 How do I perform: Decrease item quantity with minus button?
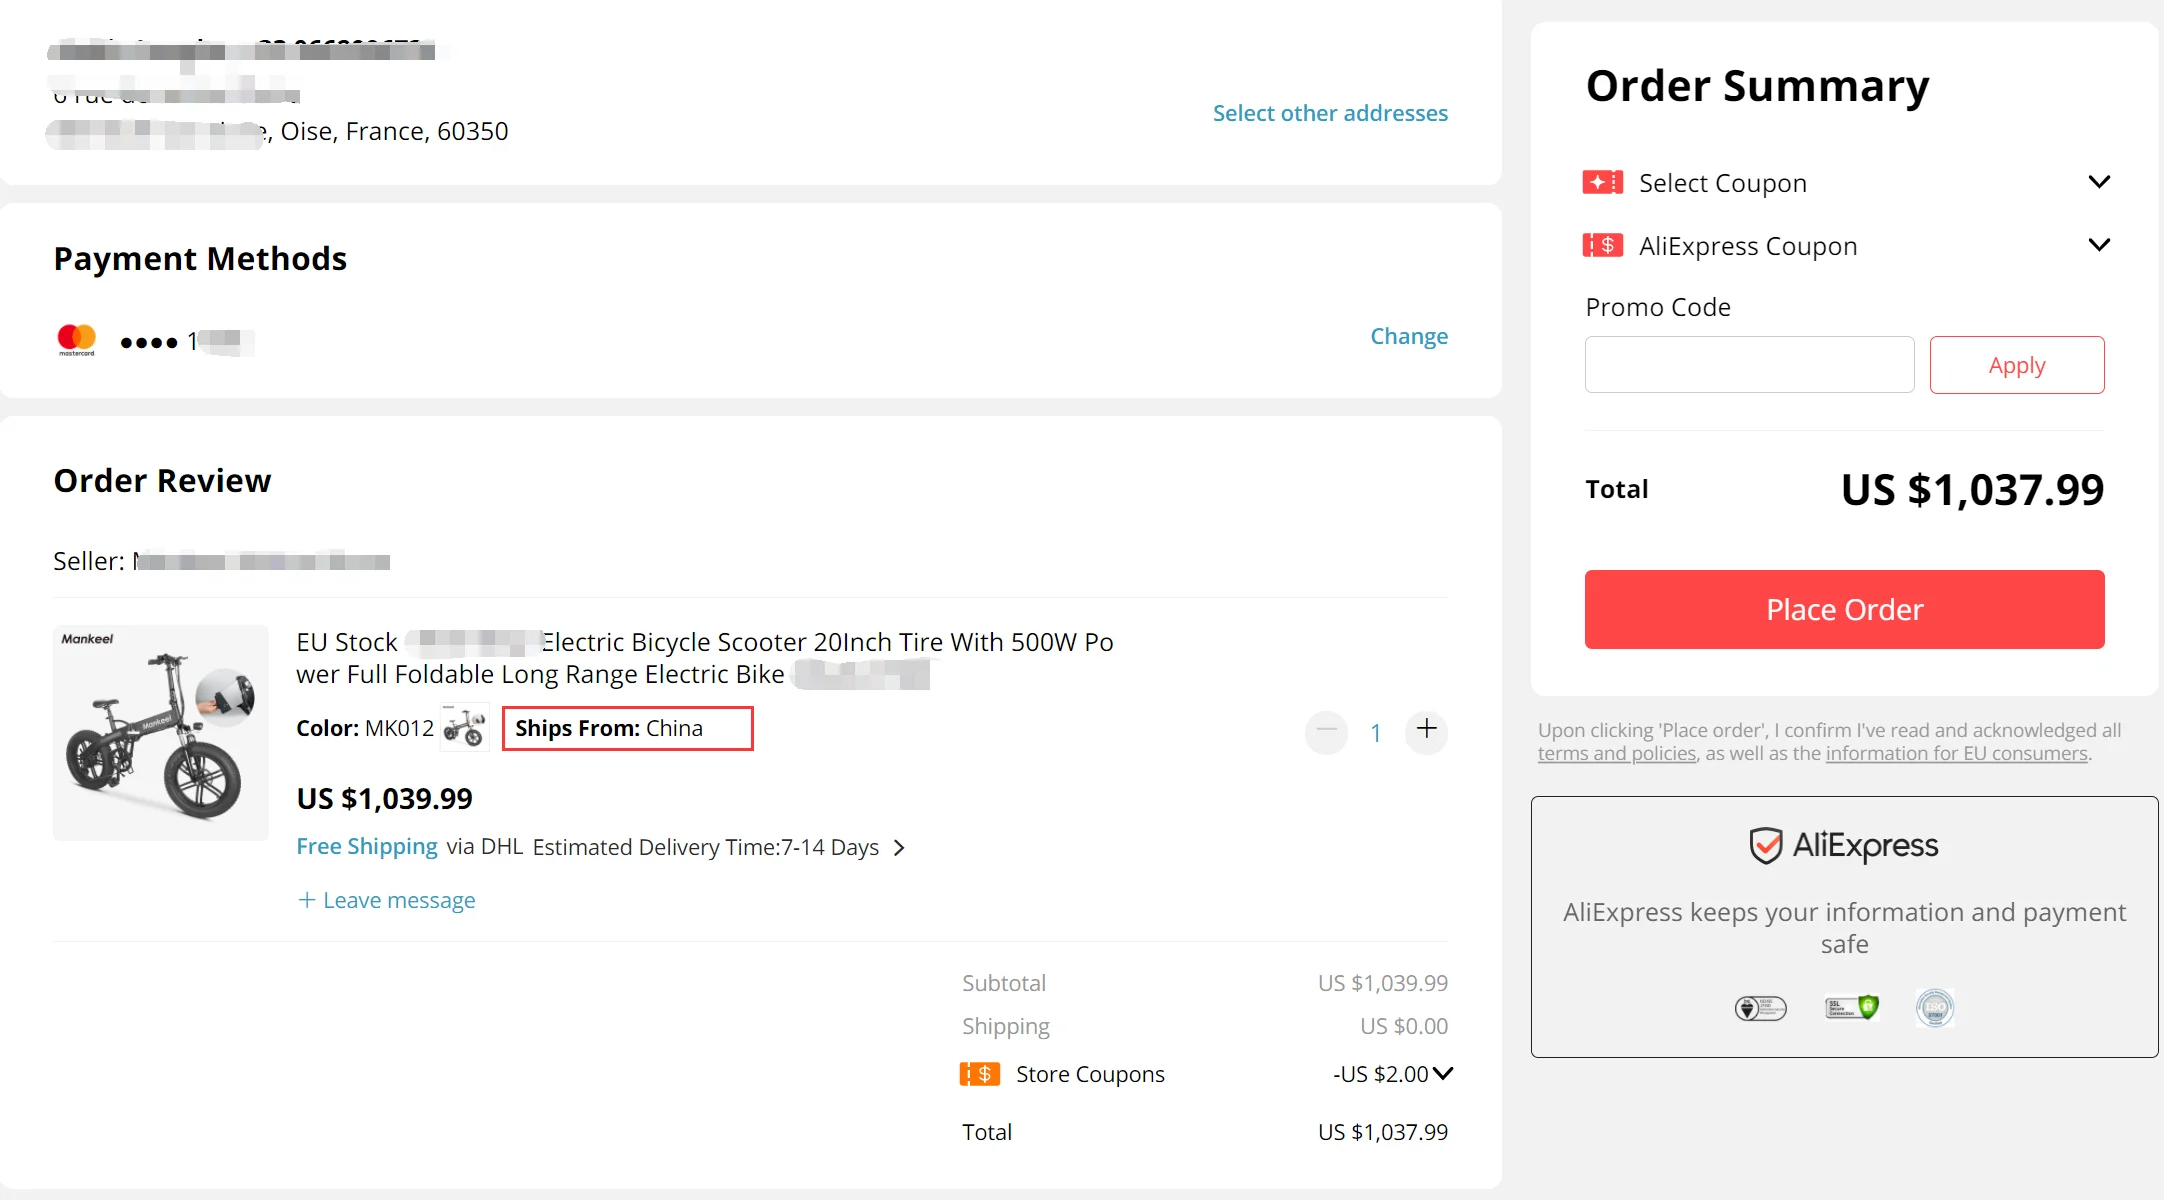[1327, 731]
